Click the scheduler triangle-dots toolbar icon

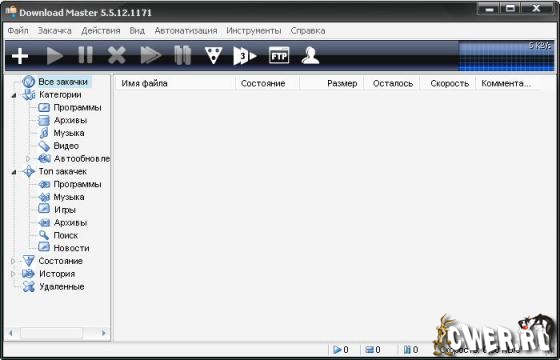pyautogui.click(x=214, y=56)
